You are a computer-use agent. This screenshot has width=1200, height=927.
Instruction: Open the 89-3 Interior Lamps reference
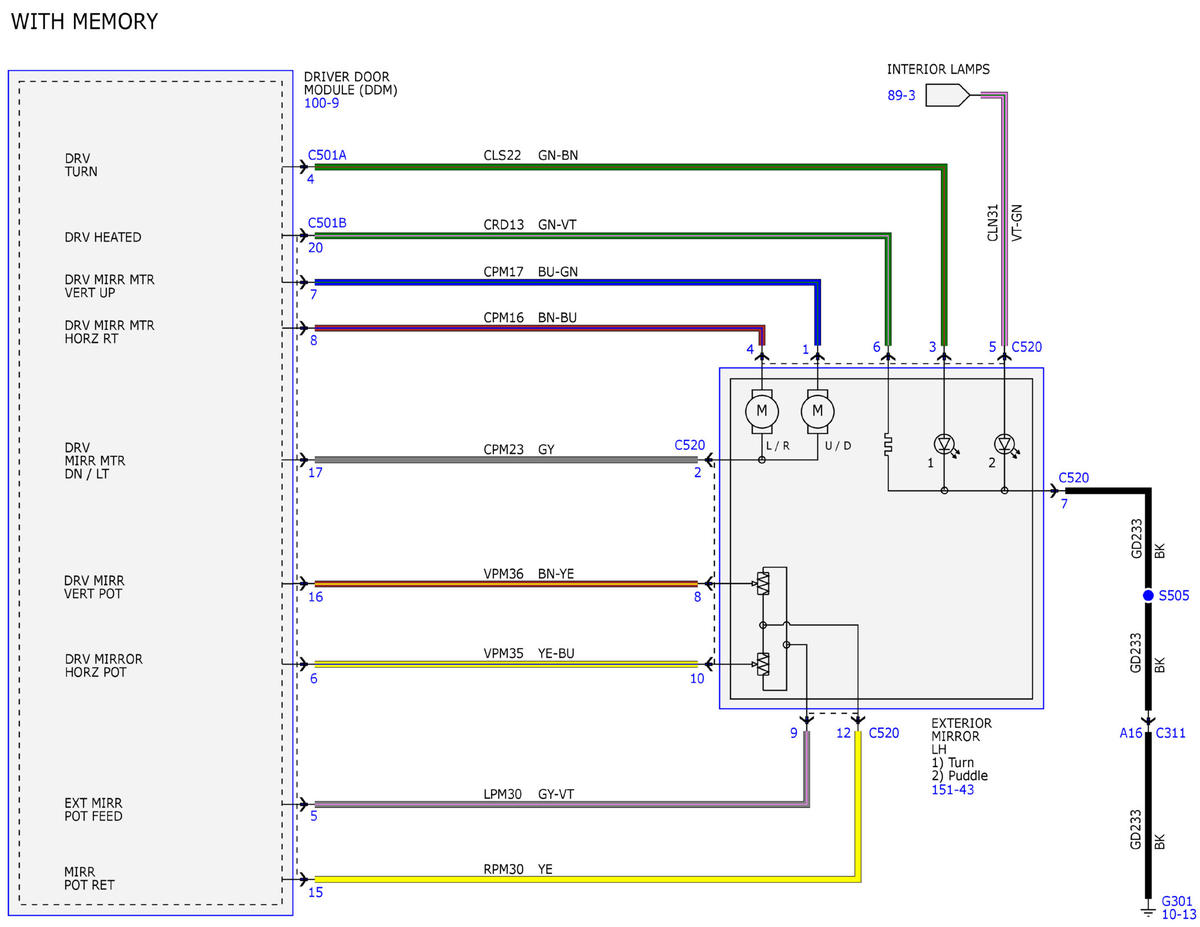901,96
